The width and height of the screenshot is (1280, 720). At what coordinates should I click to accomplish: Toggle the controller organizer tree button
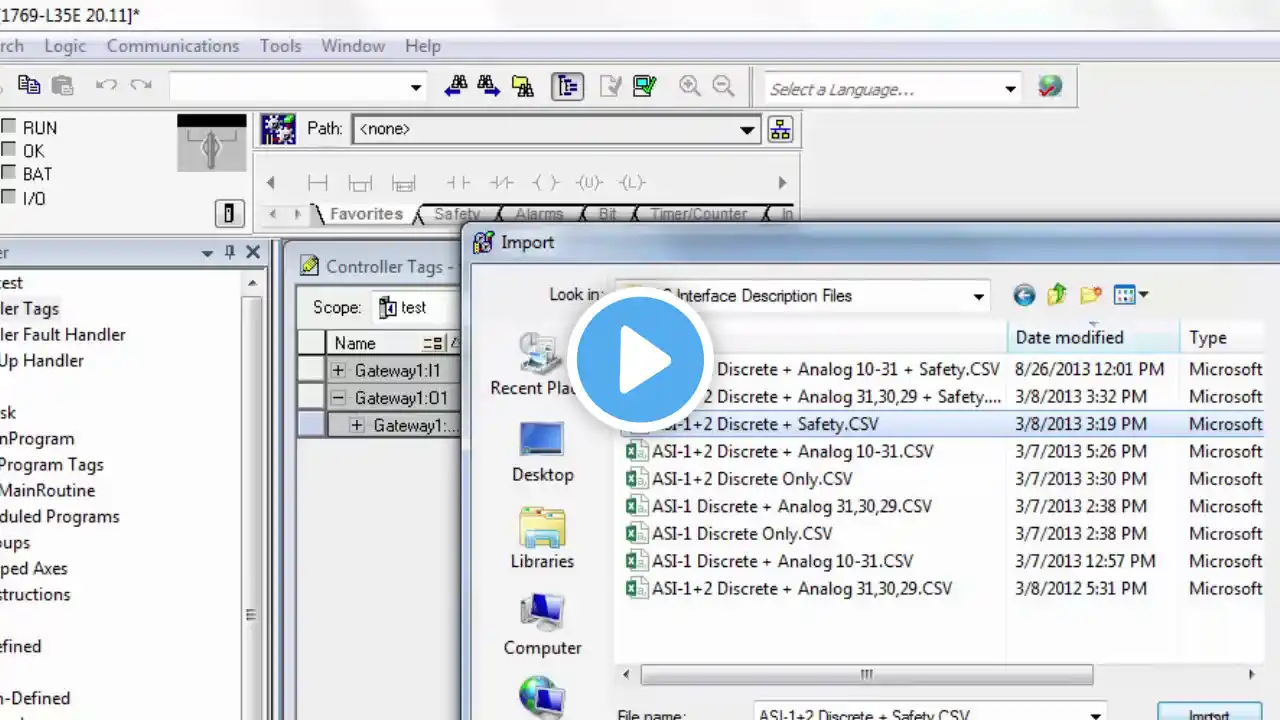(x=567, y=86)
